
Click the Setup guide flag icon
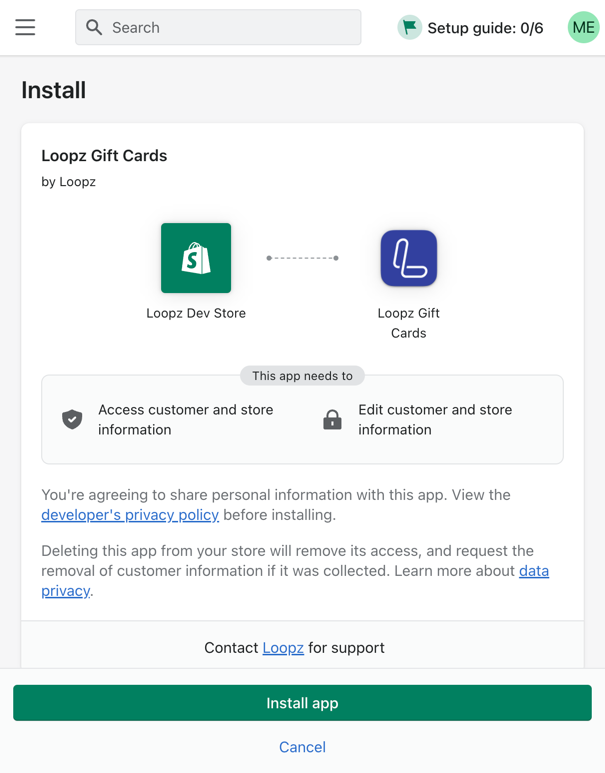[409, 27]
